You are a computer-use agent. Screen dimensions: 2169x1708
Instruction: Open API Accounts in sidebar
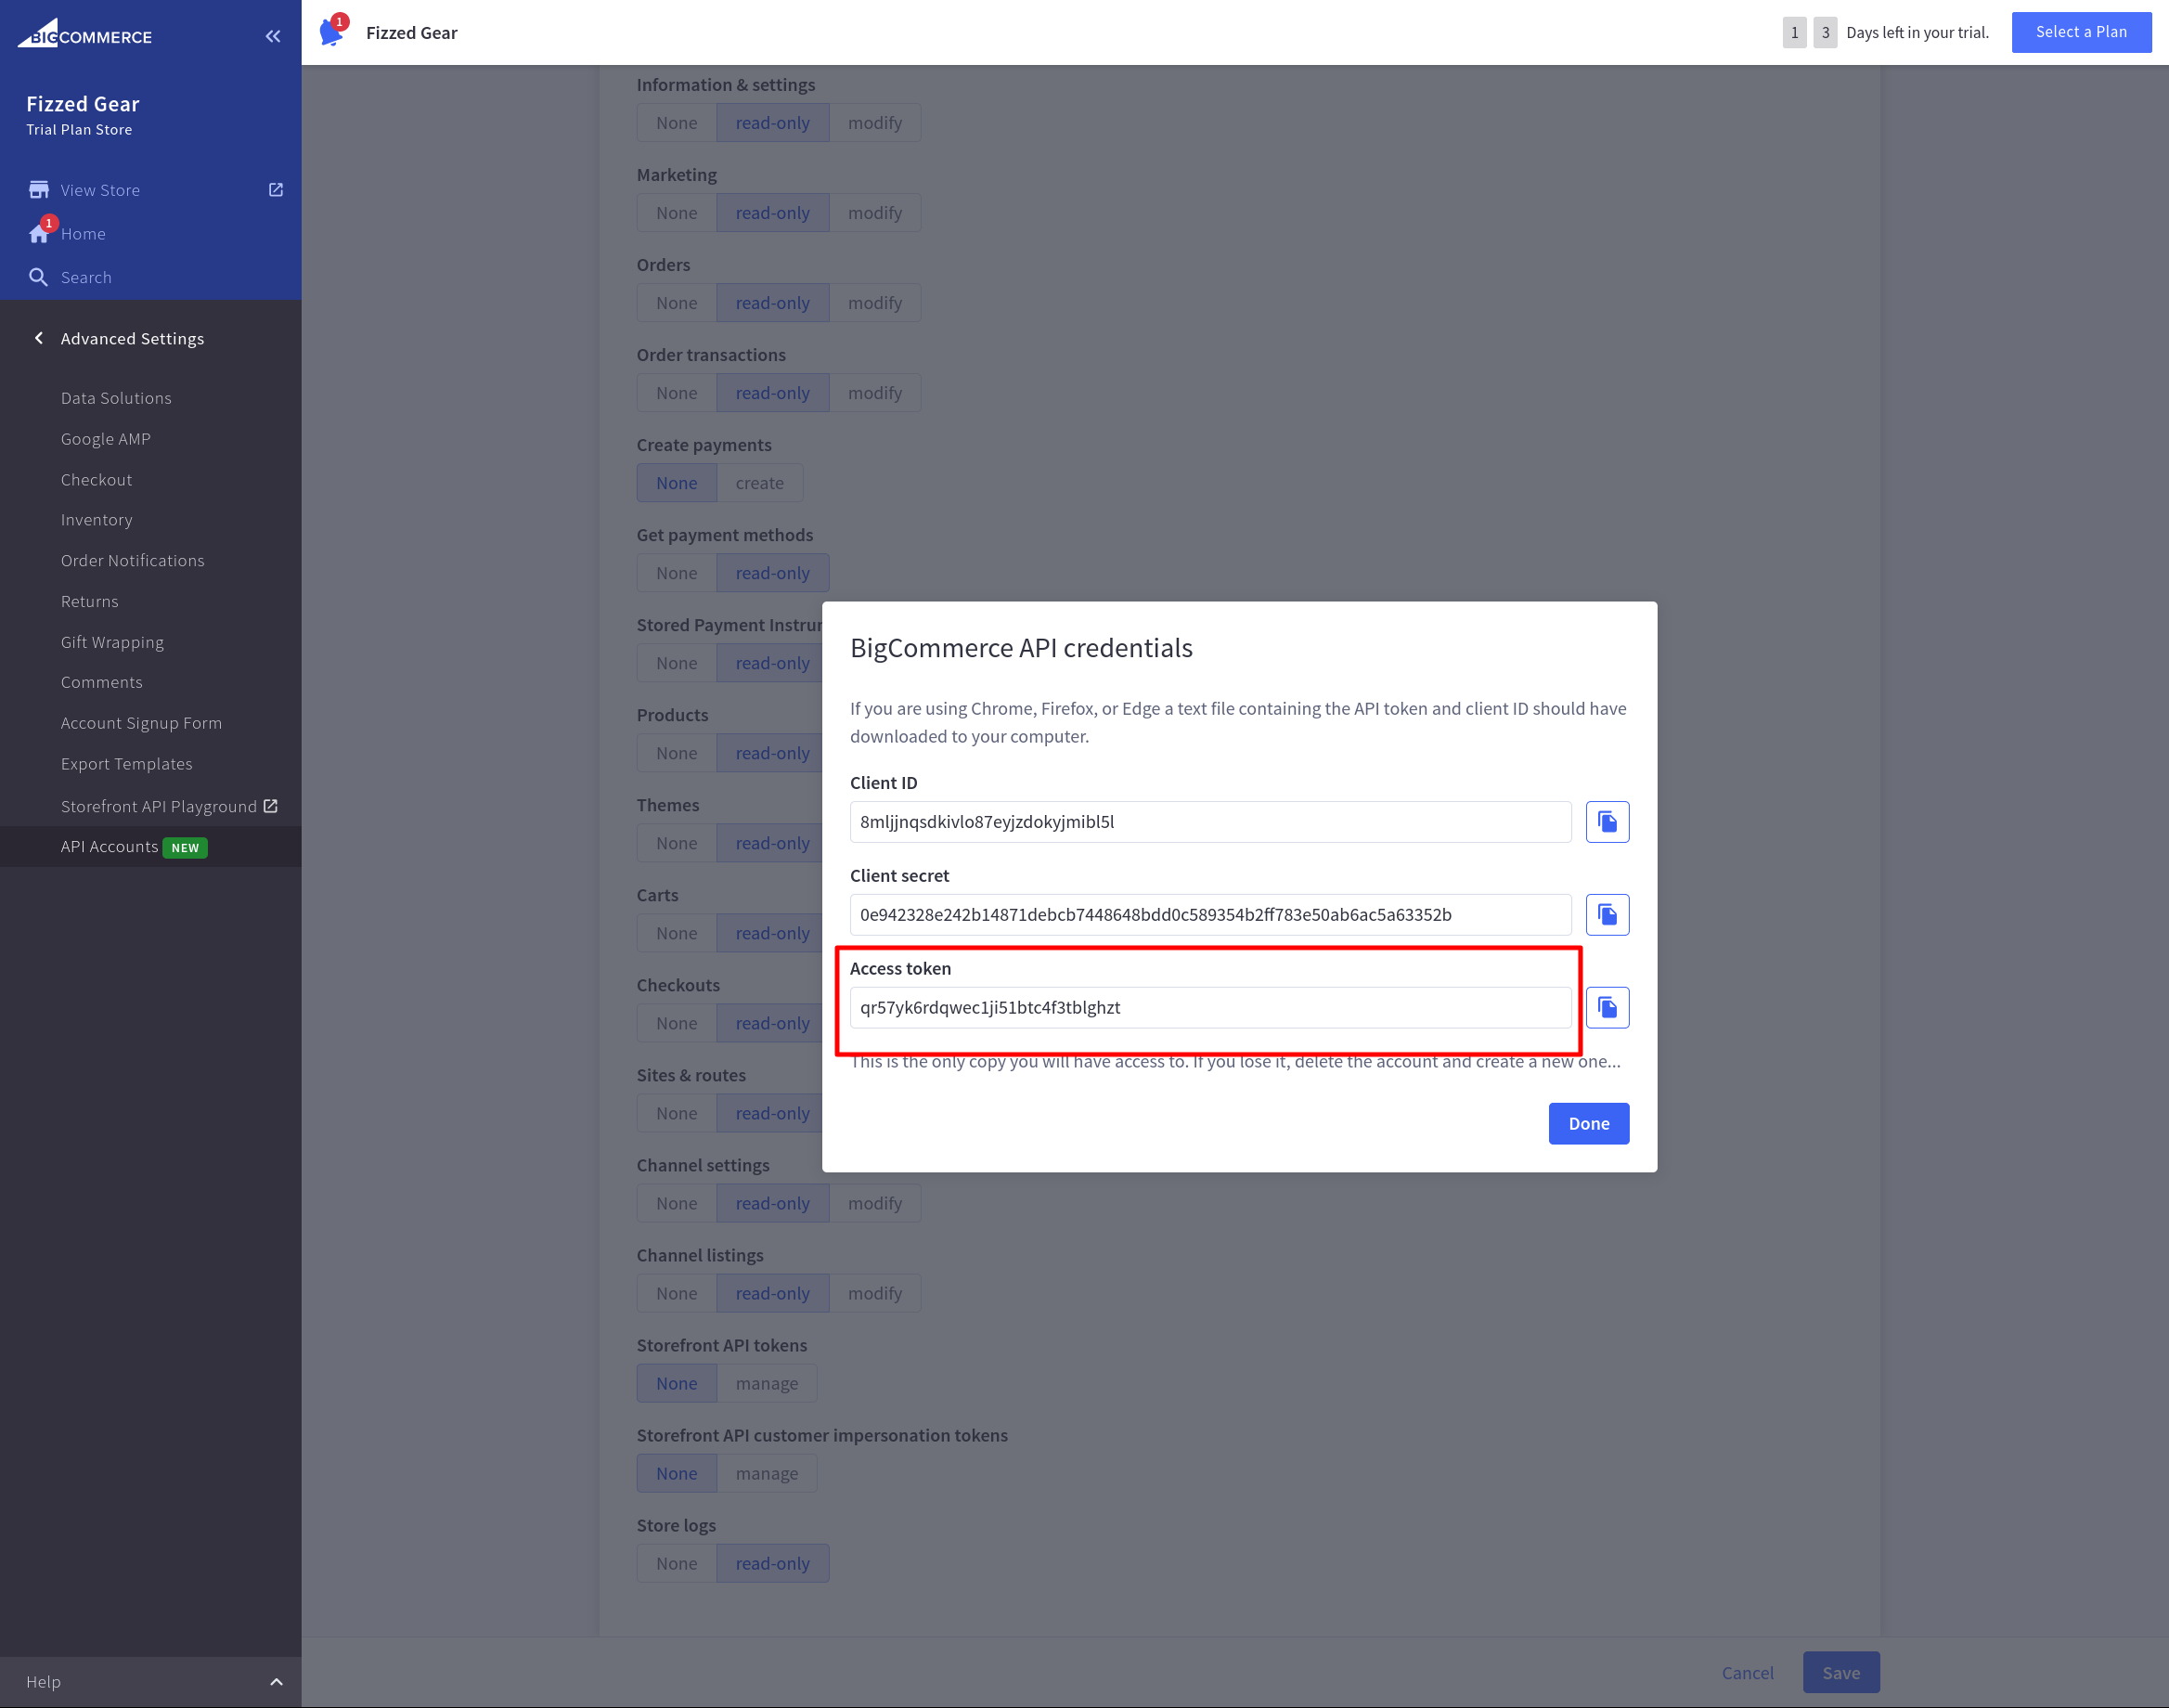coord(109,847)
